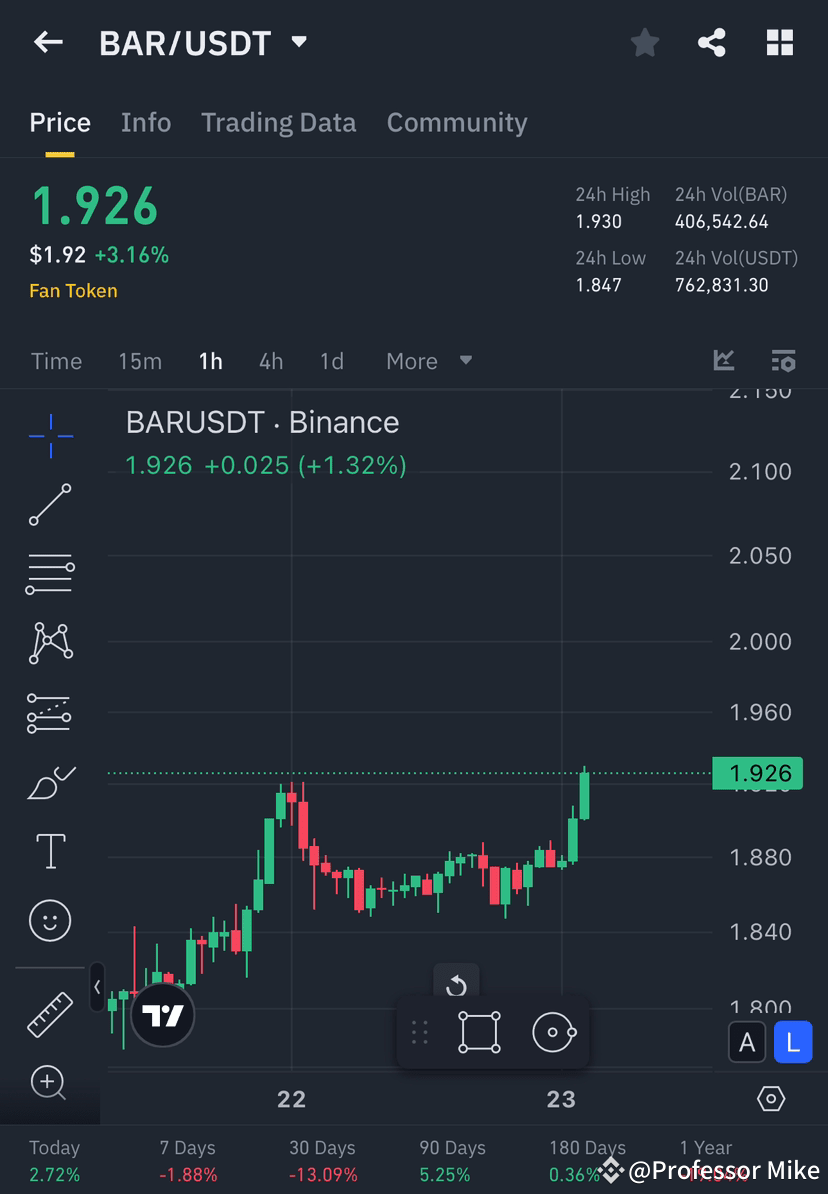
Task: Open the BAR/USDT pair selector dropdown
Action: click(298, 42)
